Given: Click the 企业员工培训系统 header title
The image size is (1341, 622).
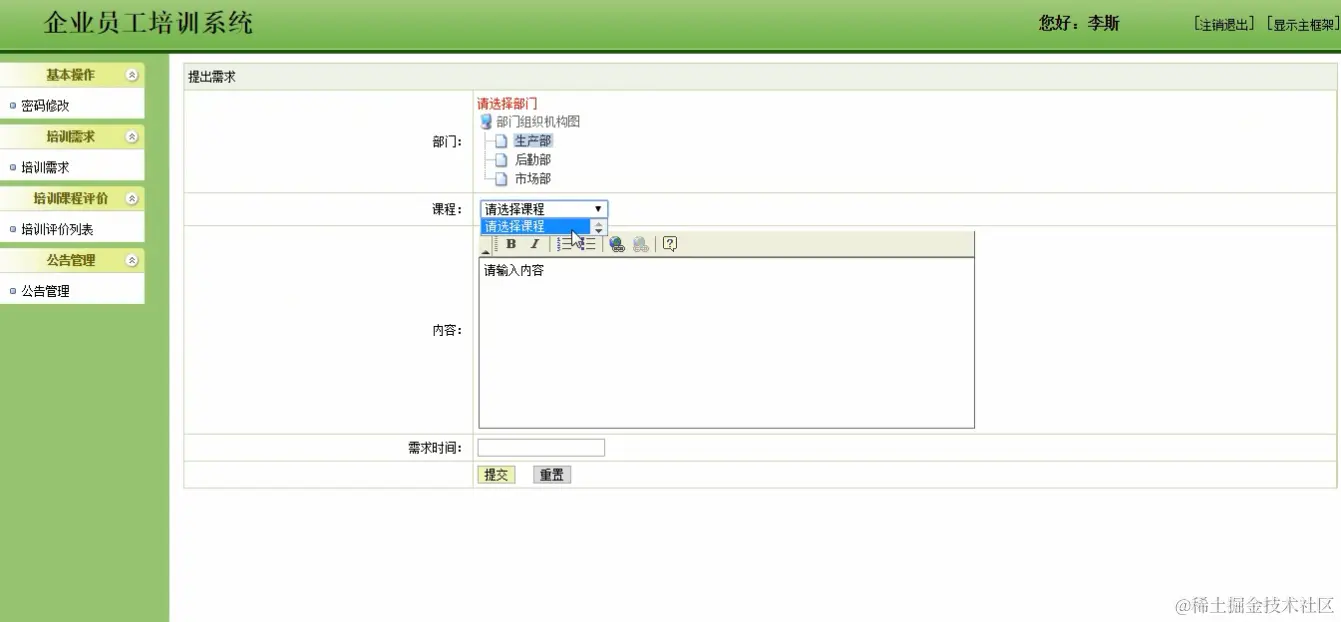Looking at the screenshot, I should click(x=148, y=24).
